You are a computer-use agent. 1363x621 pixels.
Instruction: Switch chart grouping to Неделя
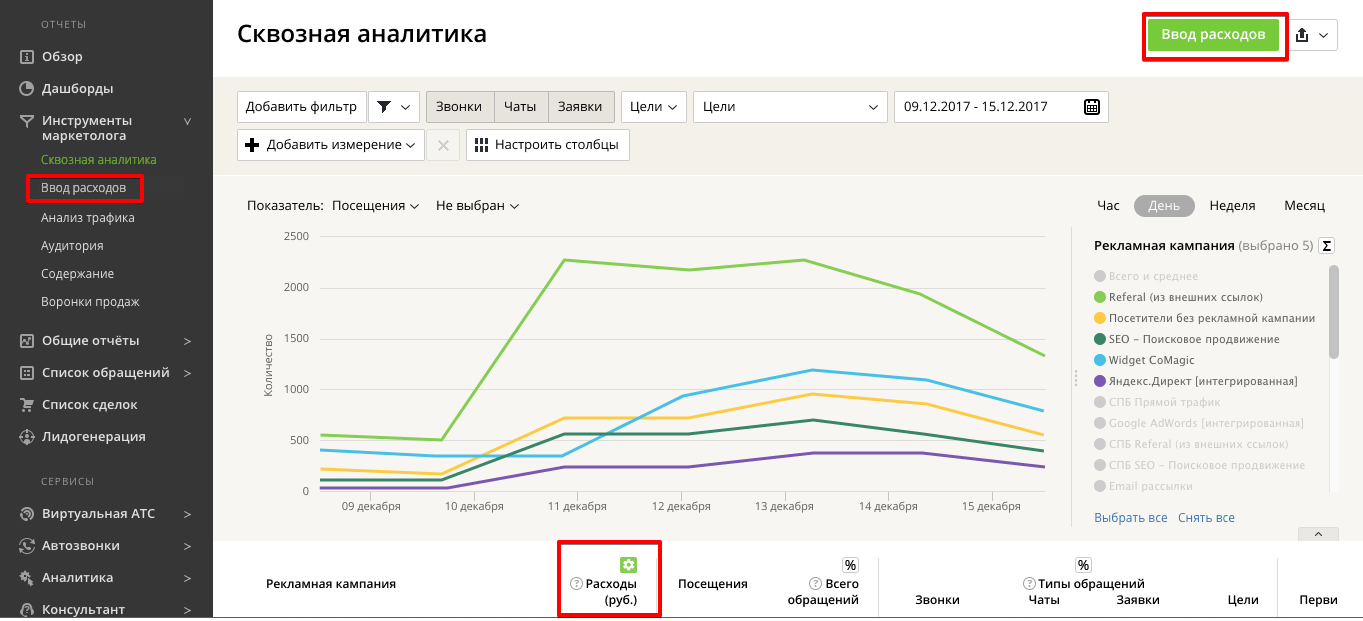point(1232,206)
